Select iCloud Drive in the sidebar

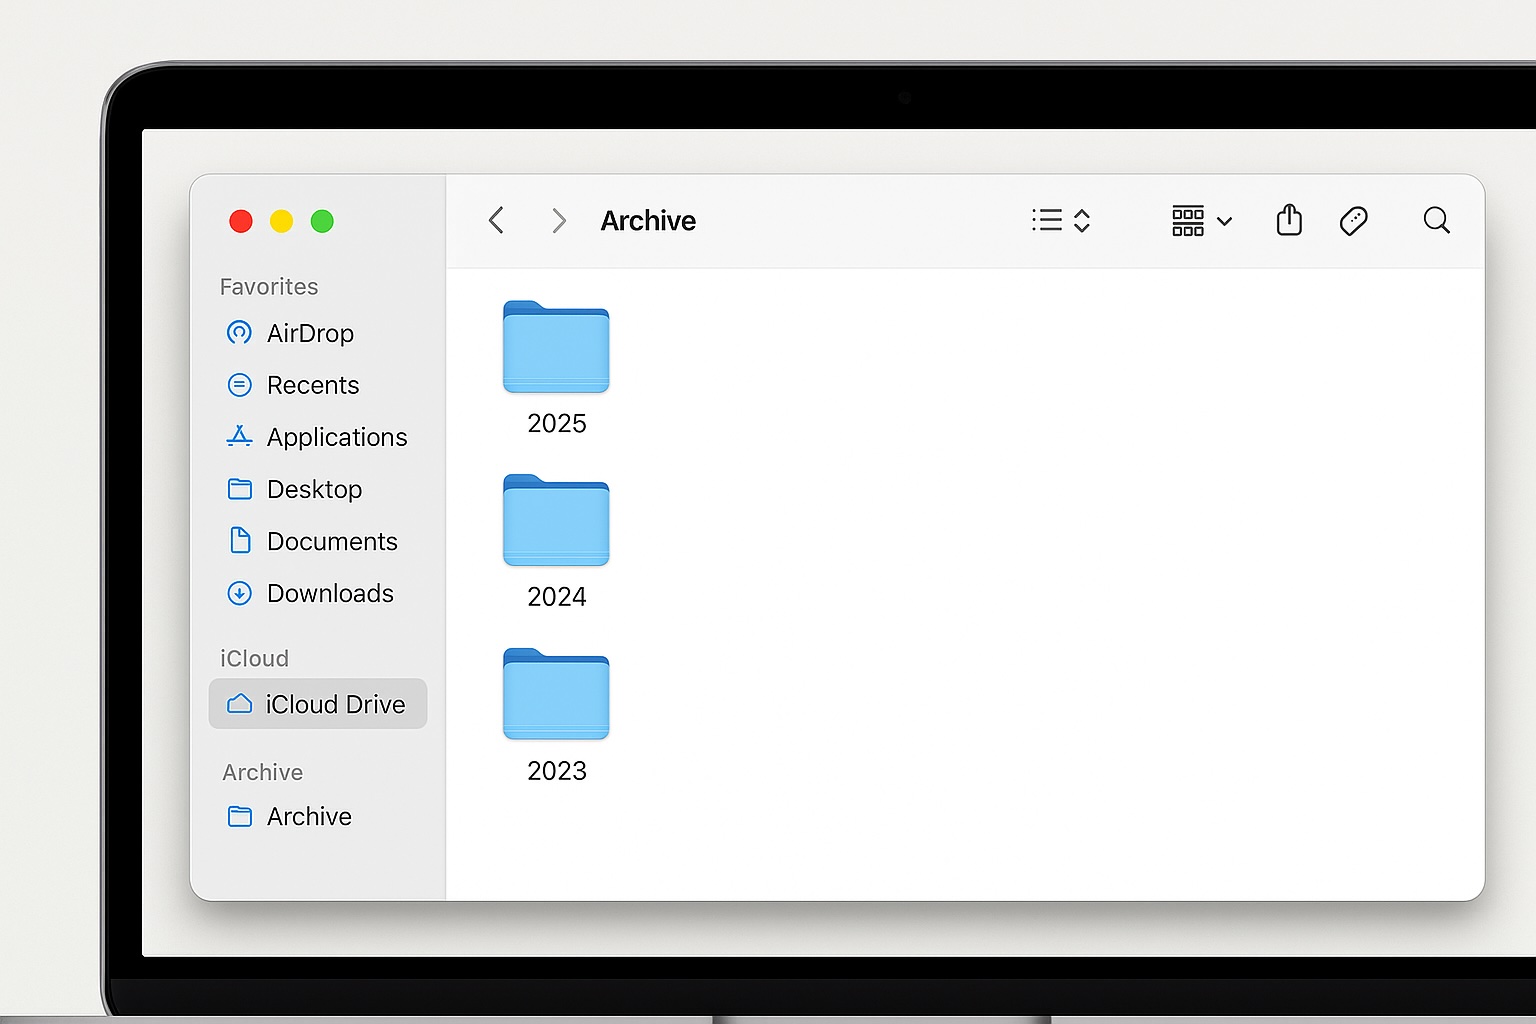(x=318, y=704)
